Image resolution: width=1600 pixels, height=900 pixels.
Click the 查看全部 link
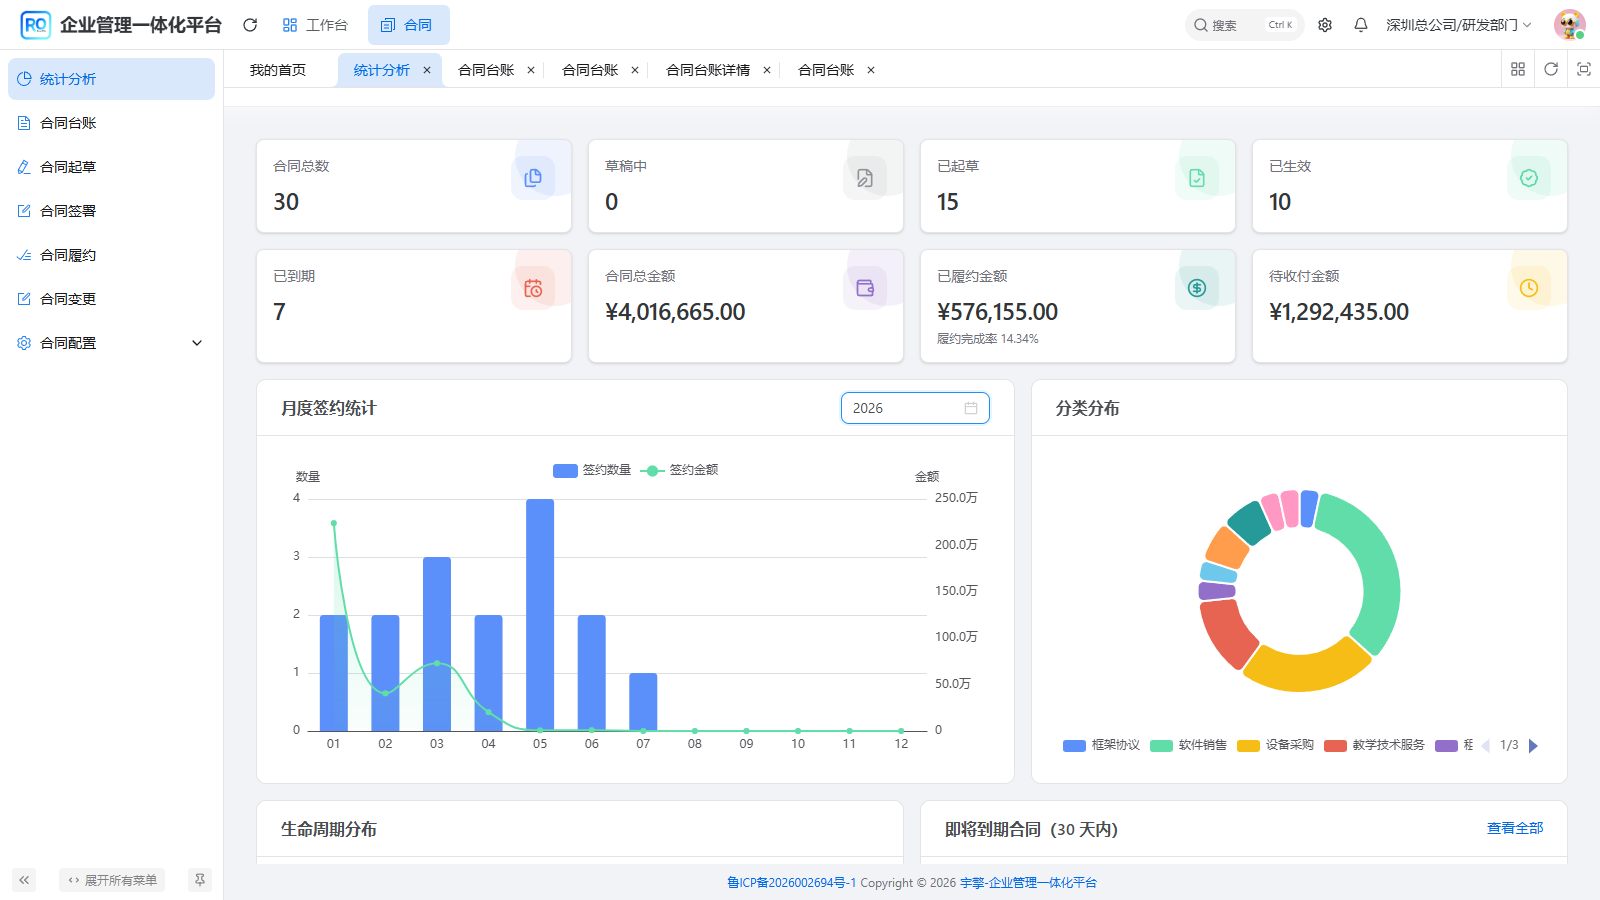tap(1515, 828)
